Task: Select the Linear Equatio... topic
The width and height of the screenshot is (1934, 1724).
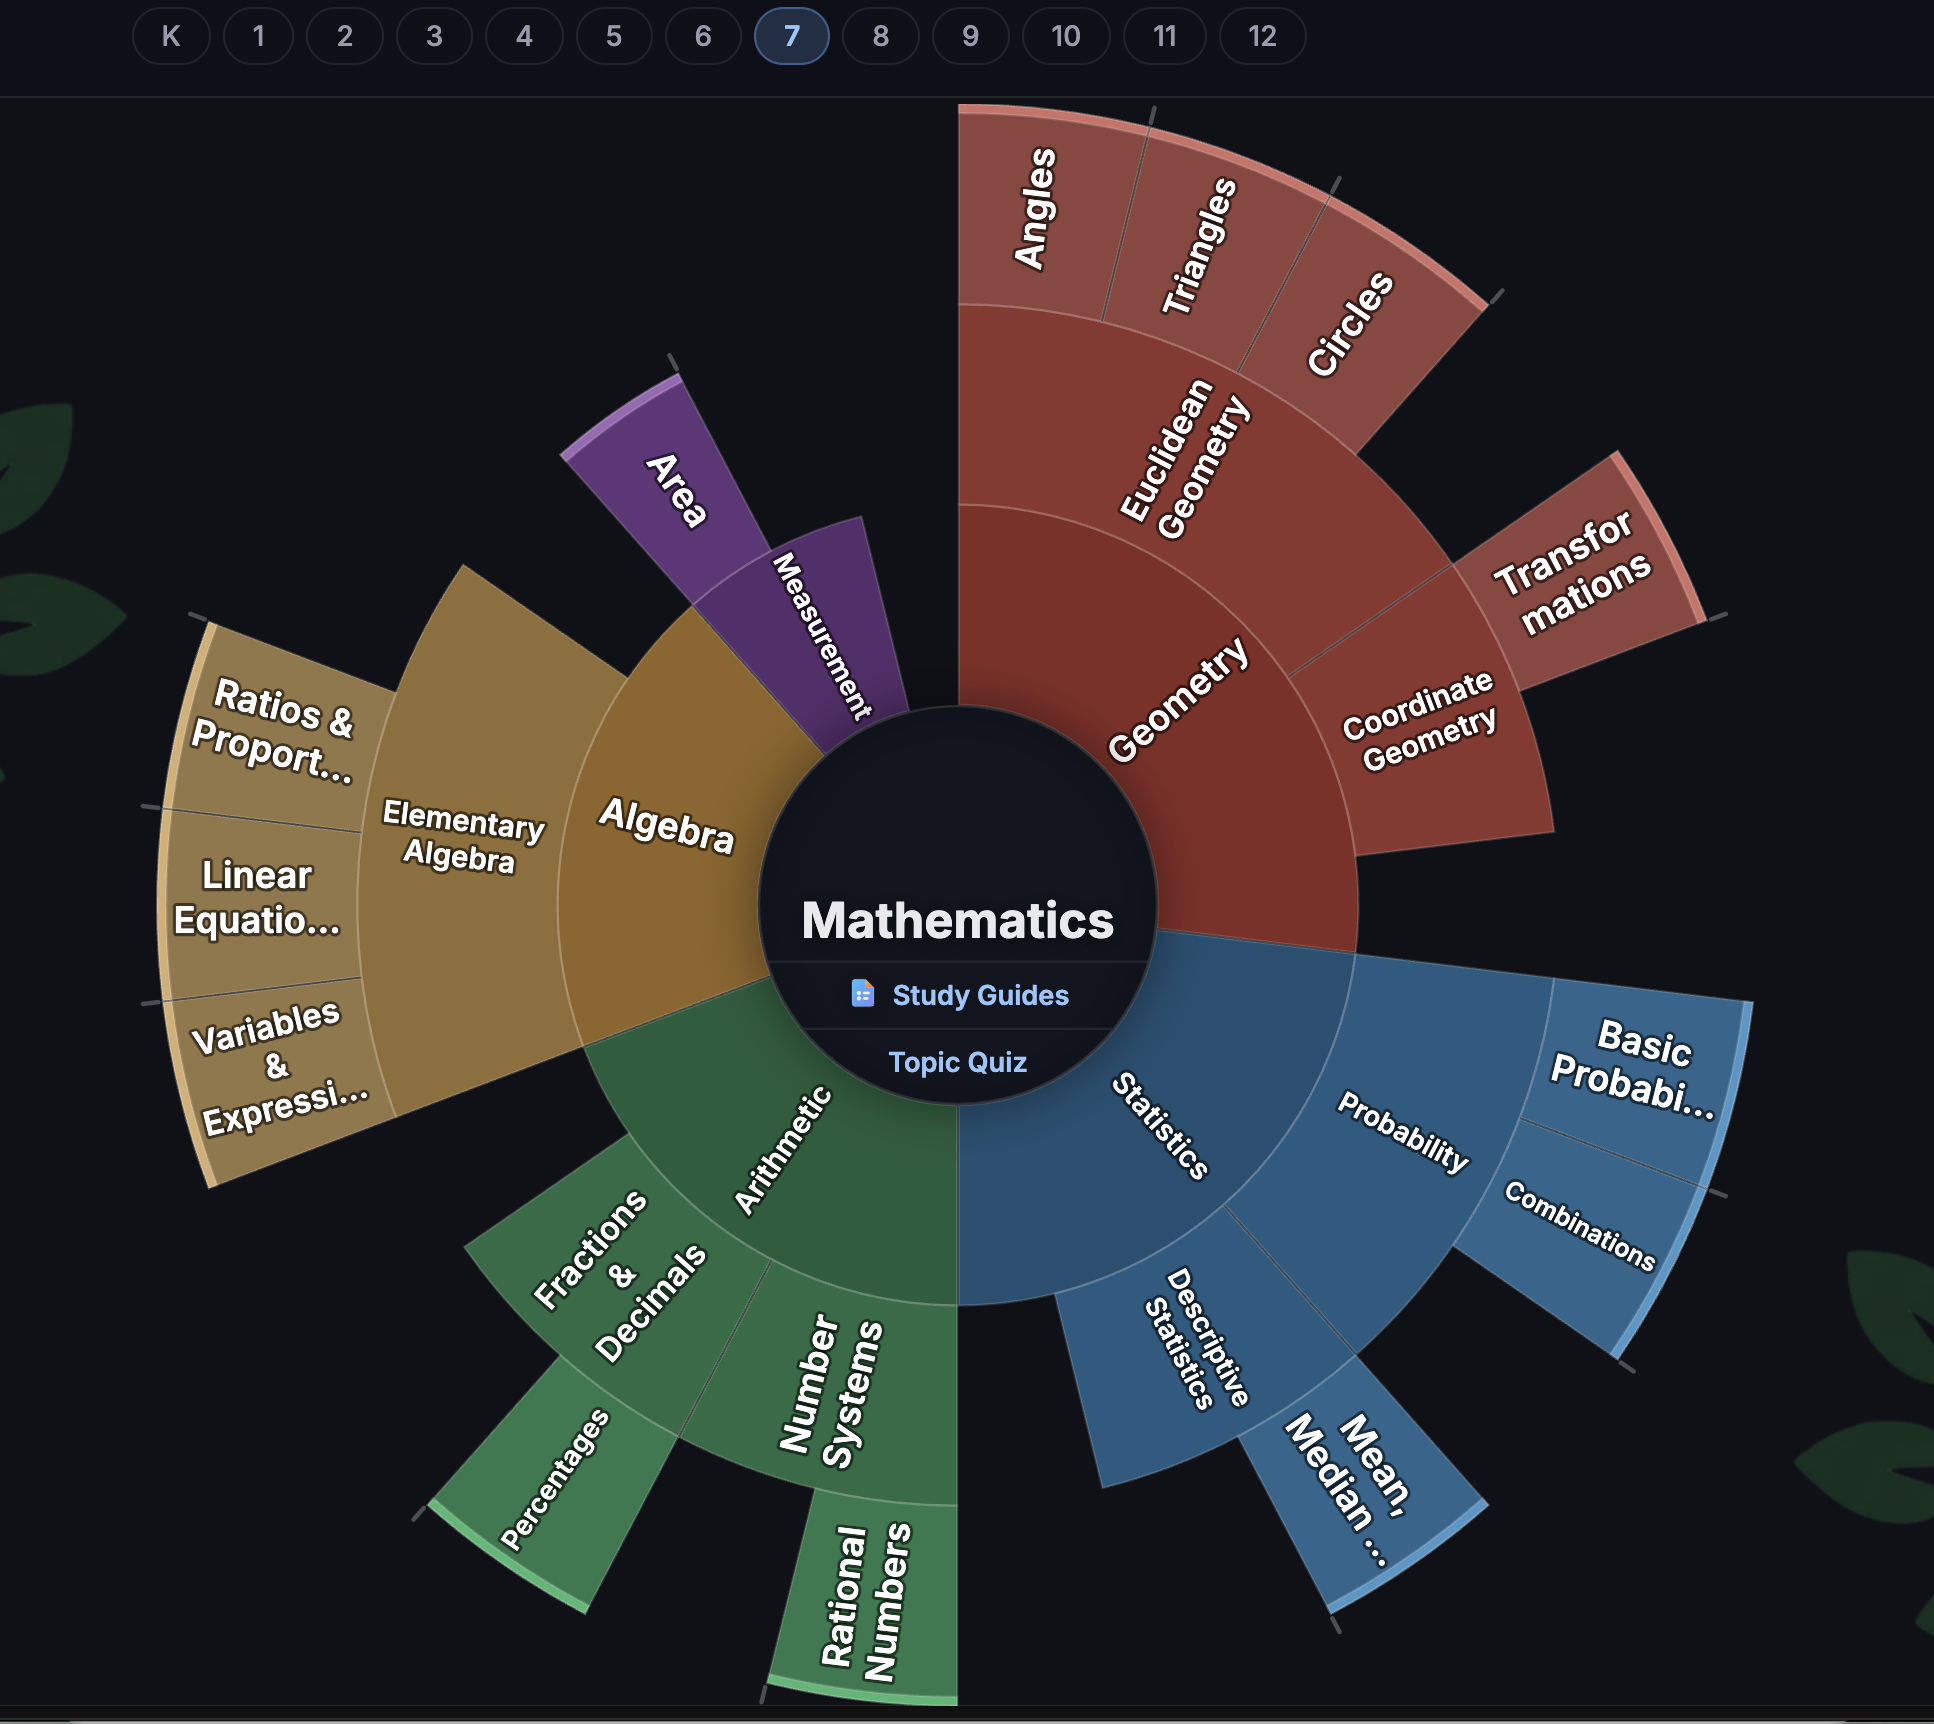Action: [258, 898]
